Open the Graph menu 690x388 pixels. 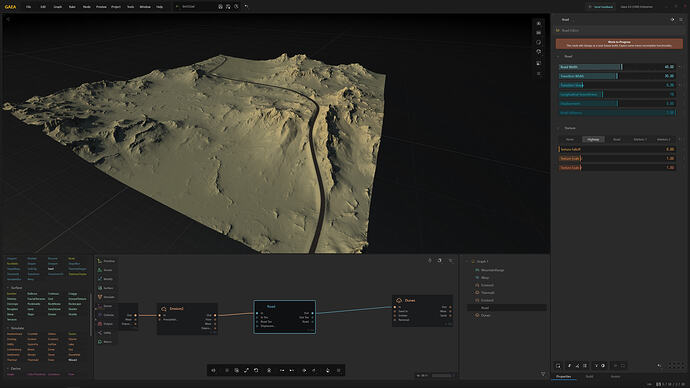(x=58, y=7)
